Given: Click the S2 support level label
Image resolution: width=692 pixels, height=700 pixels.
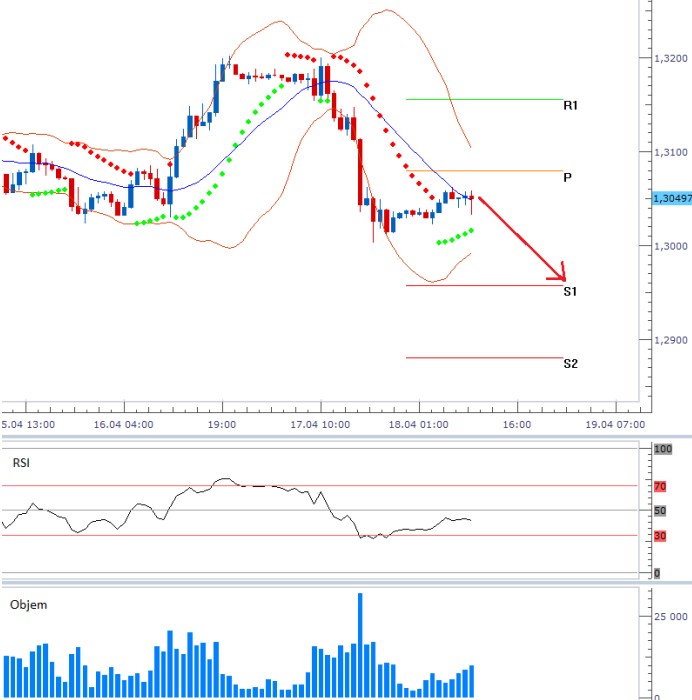Looking at the screenshot, I should point(570,363).
